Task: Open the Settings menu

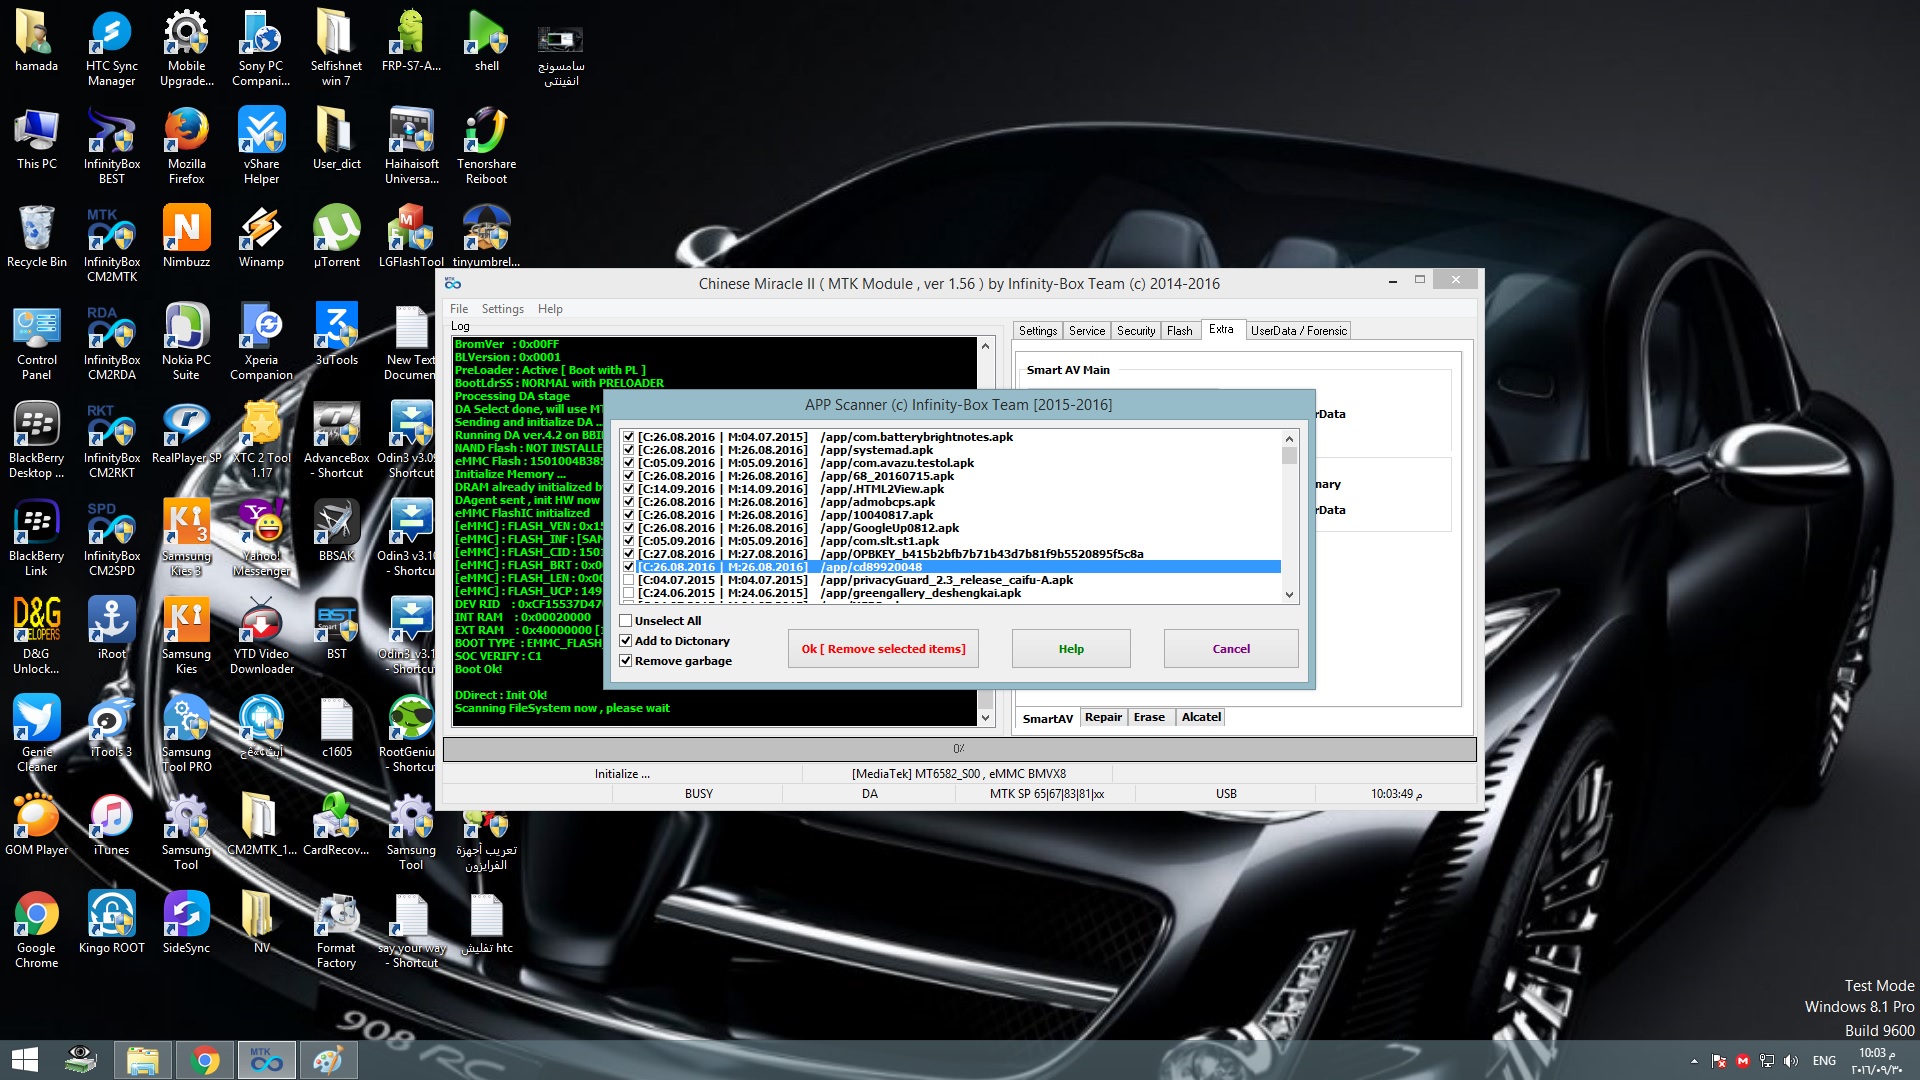Action: point(502,309)
